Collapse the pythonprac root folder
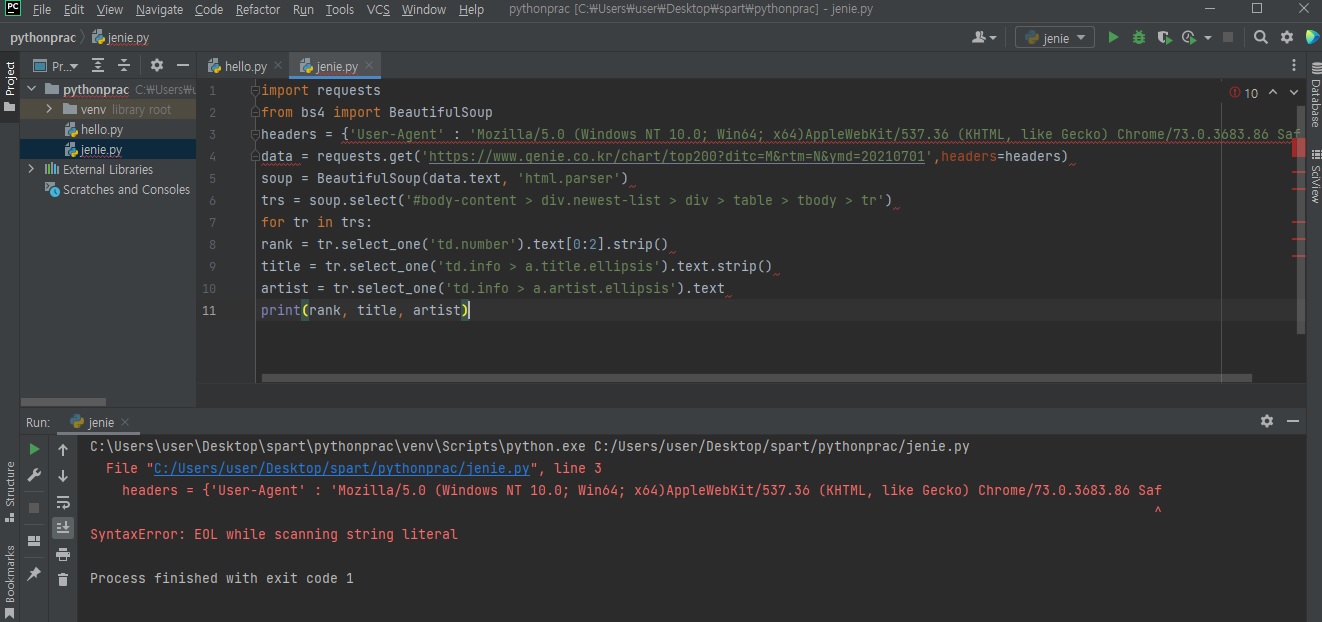Screen dimensions: 1322x622 (x=31, y=89)
